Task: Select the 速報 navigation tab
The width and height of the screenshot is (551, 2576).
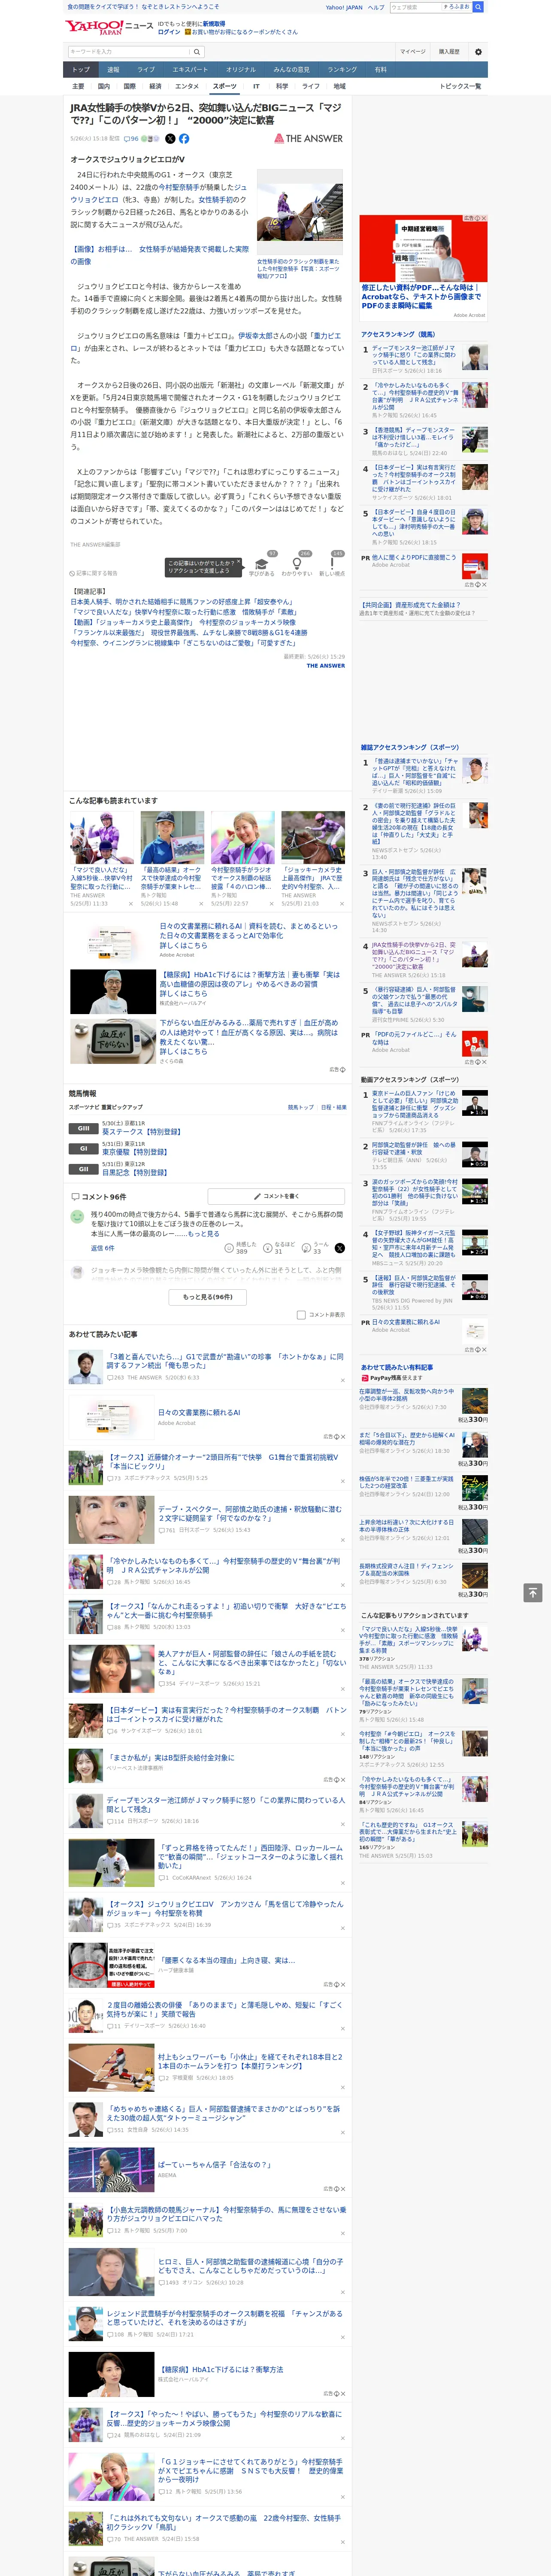Action: [113, 70]
